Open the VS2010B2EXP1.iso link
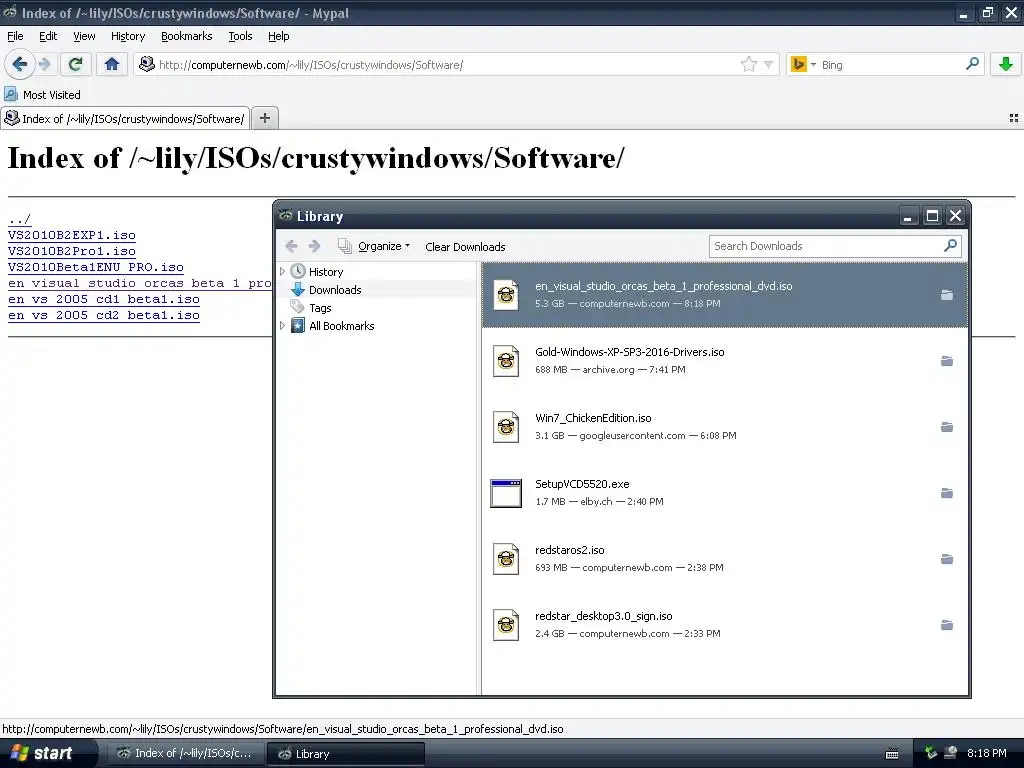The width and height of the screenshot is (1024, 768). [72, 235]
